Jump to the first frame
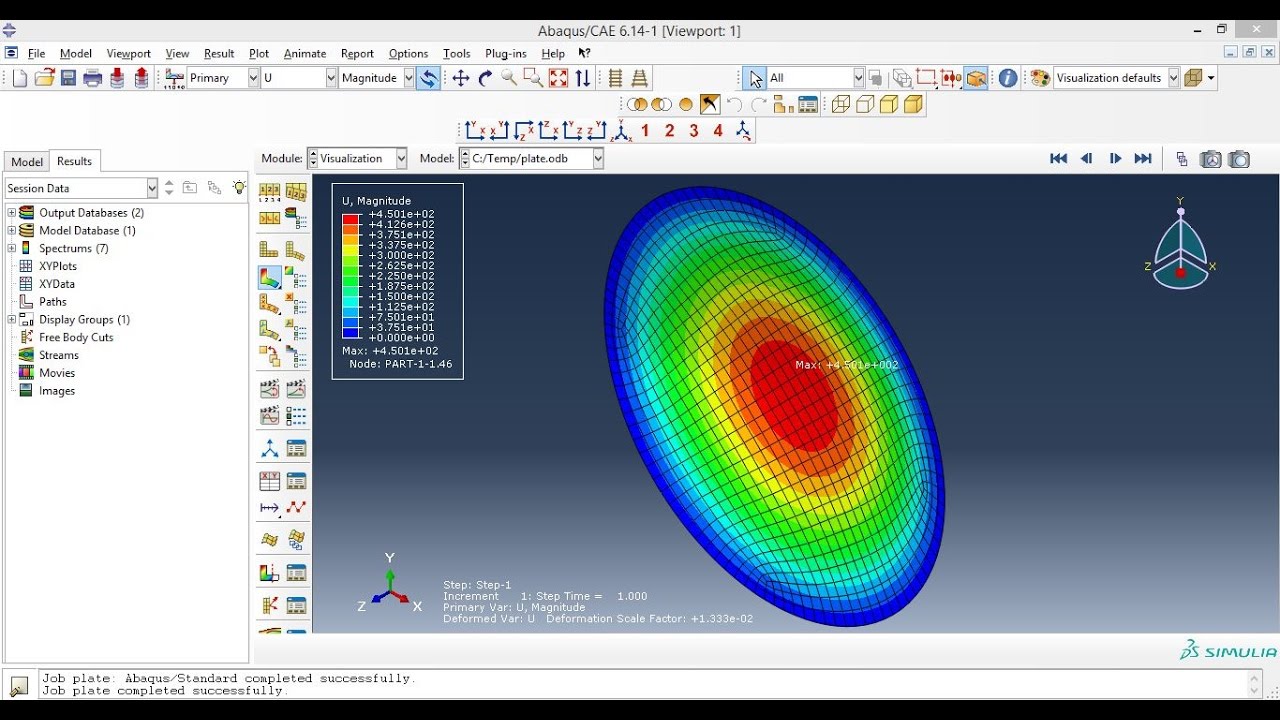Screen dimensions: 1280x720 click(x=1058, y=159)
